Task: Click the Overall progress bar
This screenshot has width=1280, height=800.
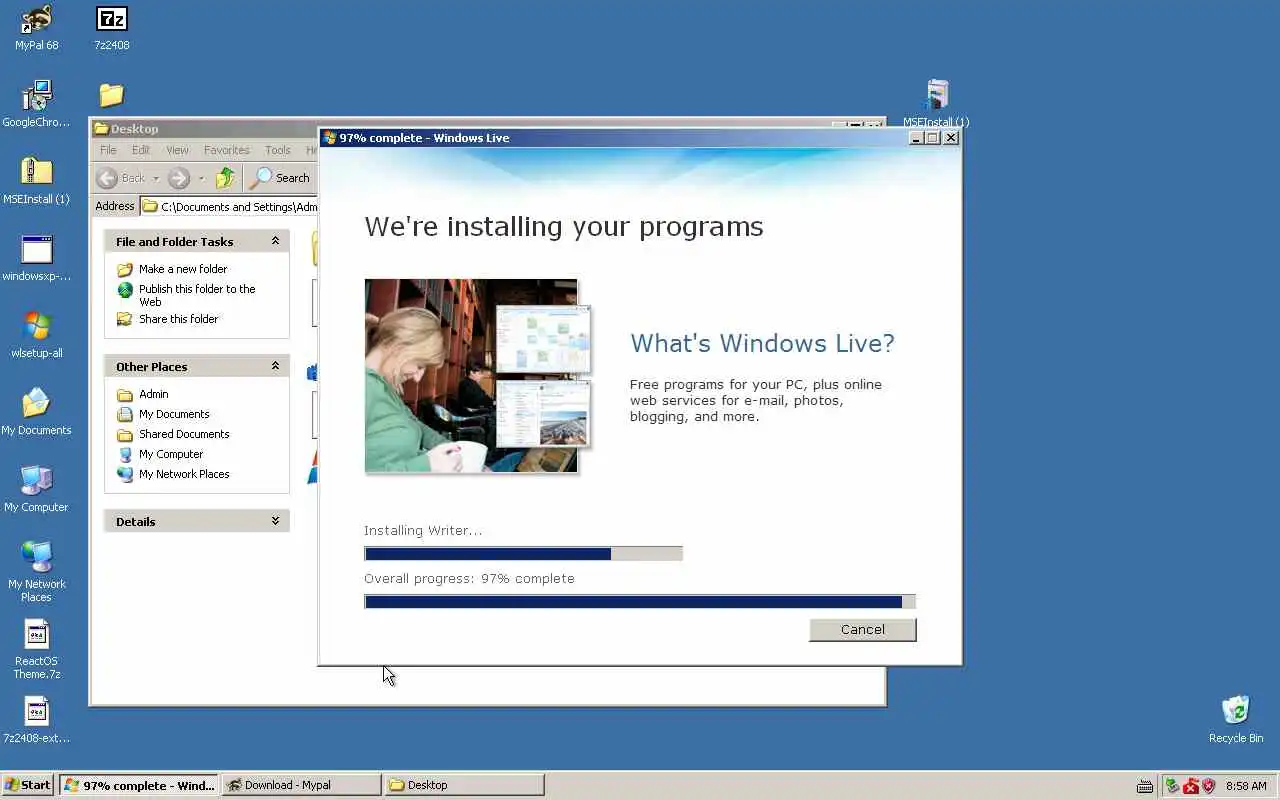Action: point(640,602)
